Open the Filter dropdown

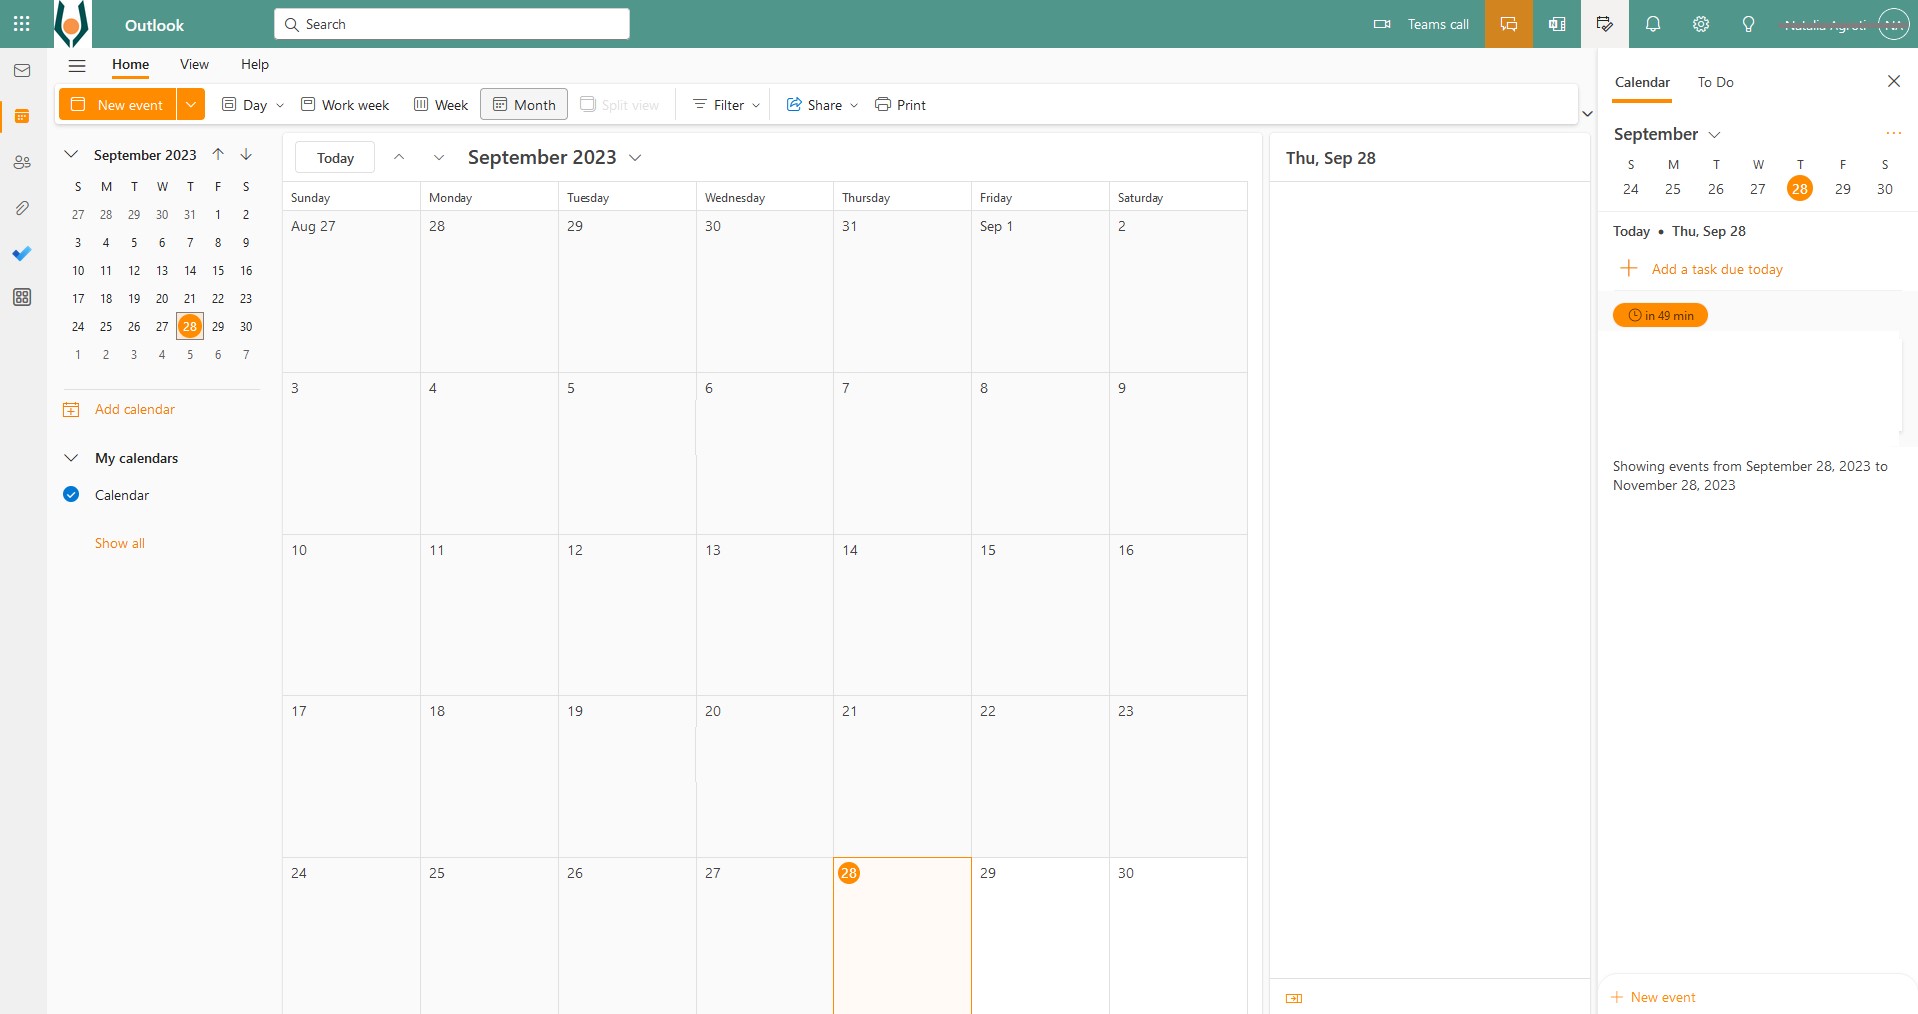(x=727, y=105)
